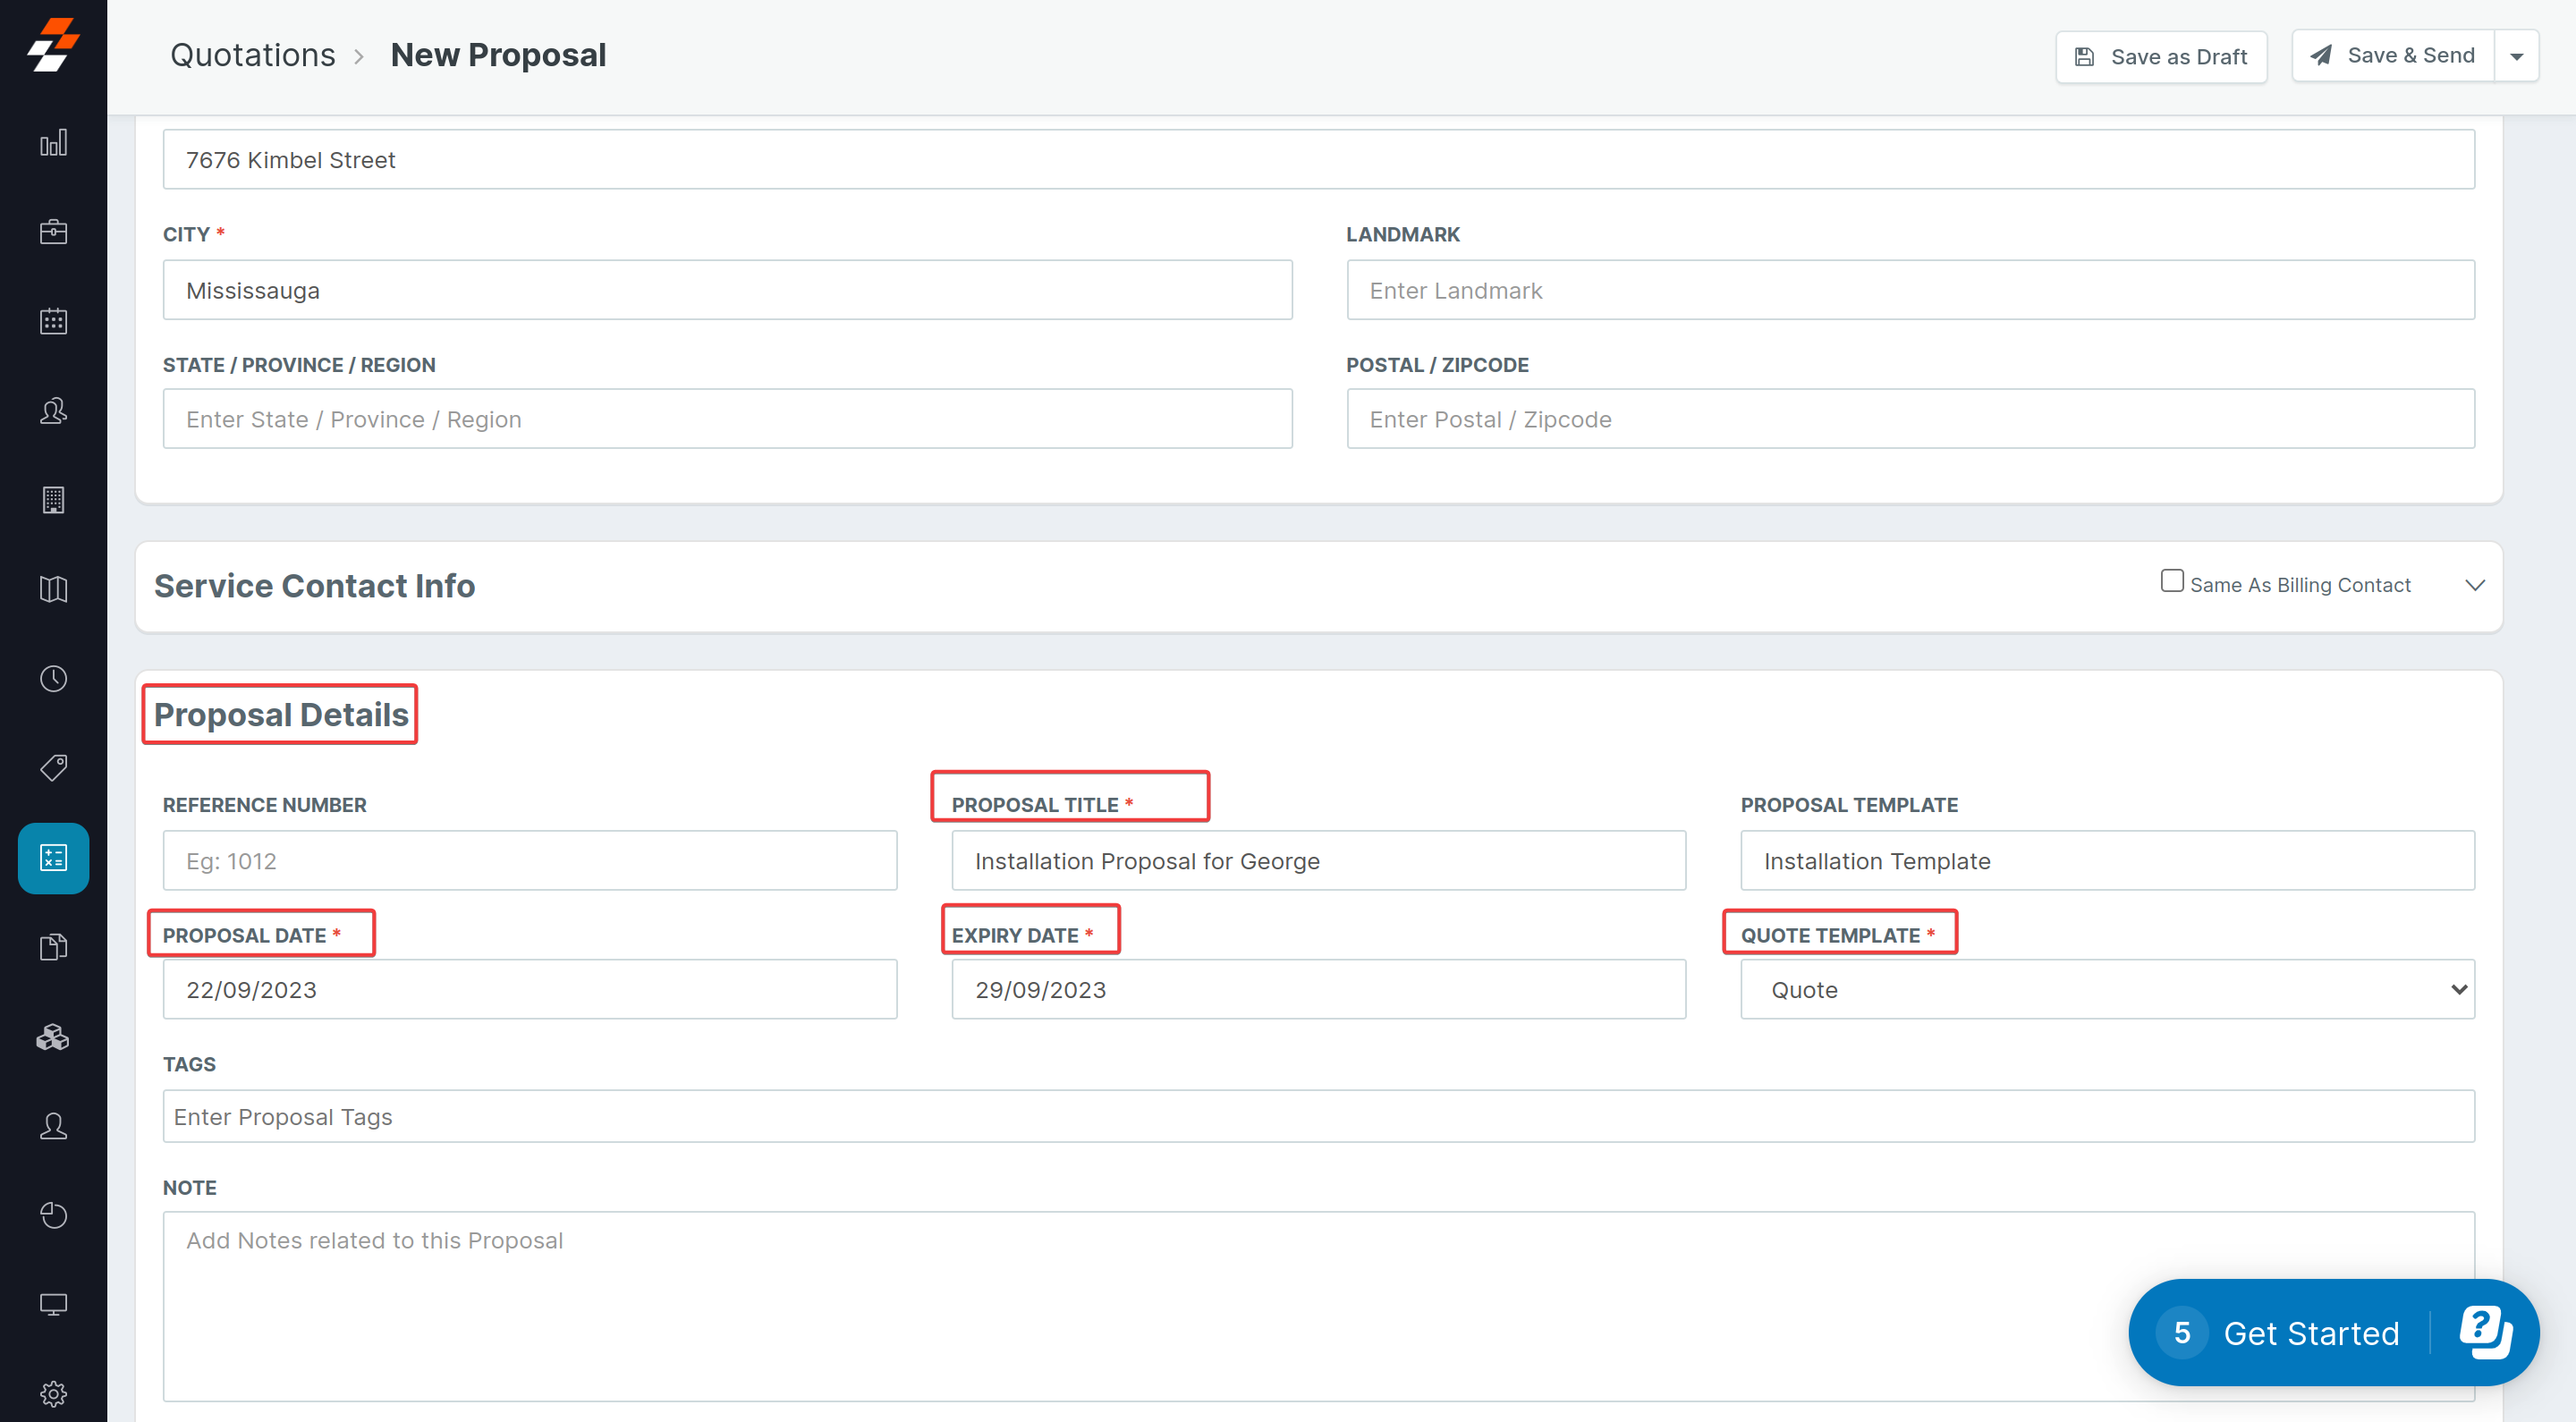
Task: Click the briefcase jobs sidebar icon
Action: 53,232
